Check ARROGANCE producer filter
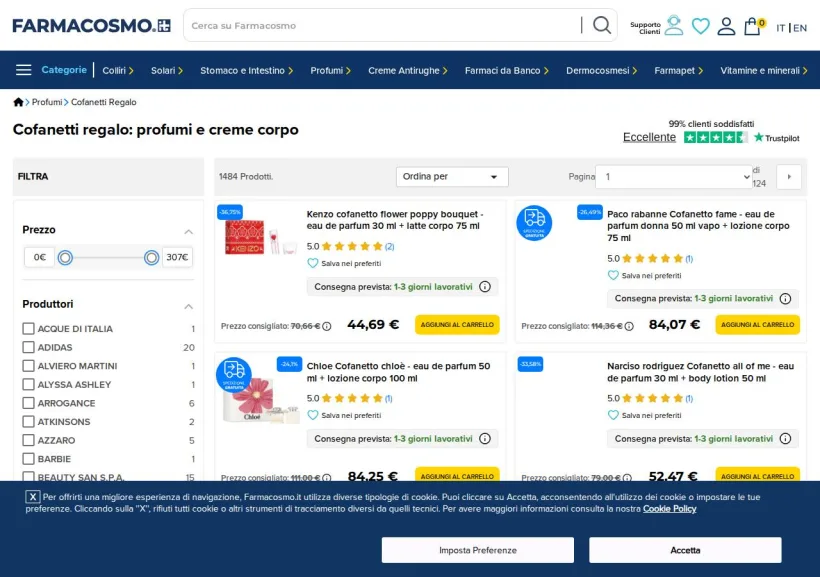Screen dimensions: 820x577 (x=28, y=403)
